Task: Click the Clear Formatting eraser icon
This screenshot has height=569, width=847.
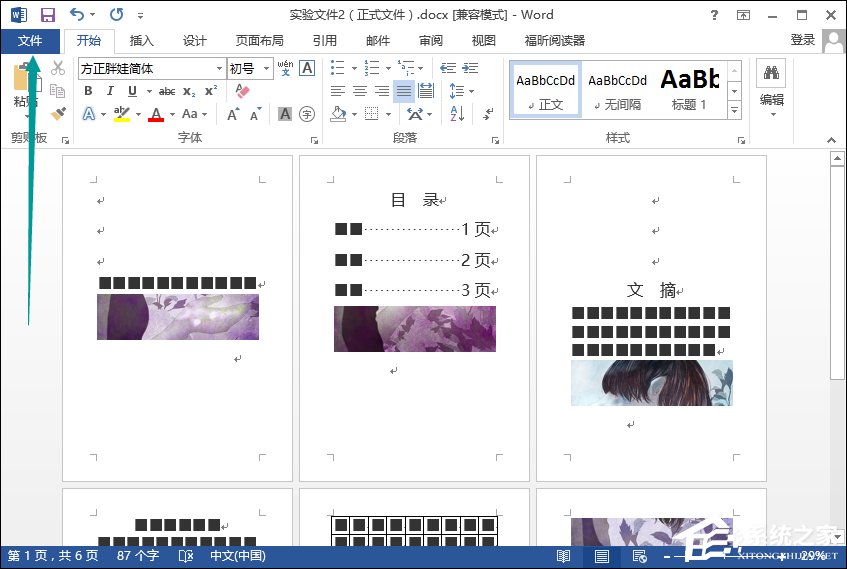Action: [x=241, y=91]
